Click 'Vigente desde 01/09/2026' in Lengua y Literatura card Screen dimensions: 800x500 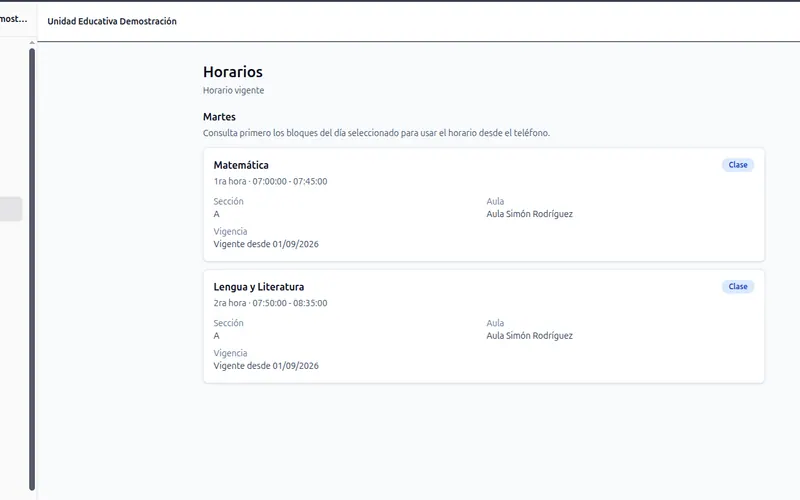(x=266, y=366)
